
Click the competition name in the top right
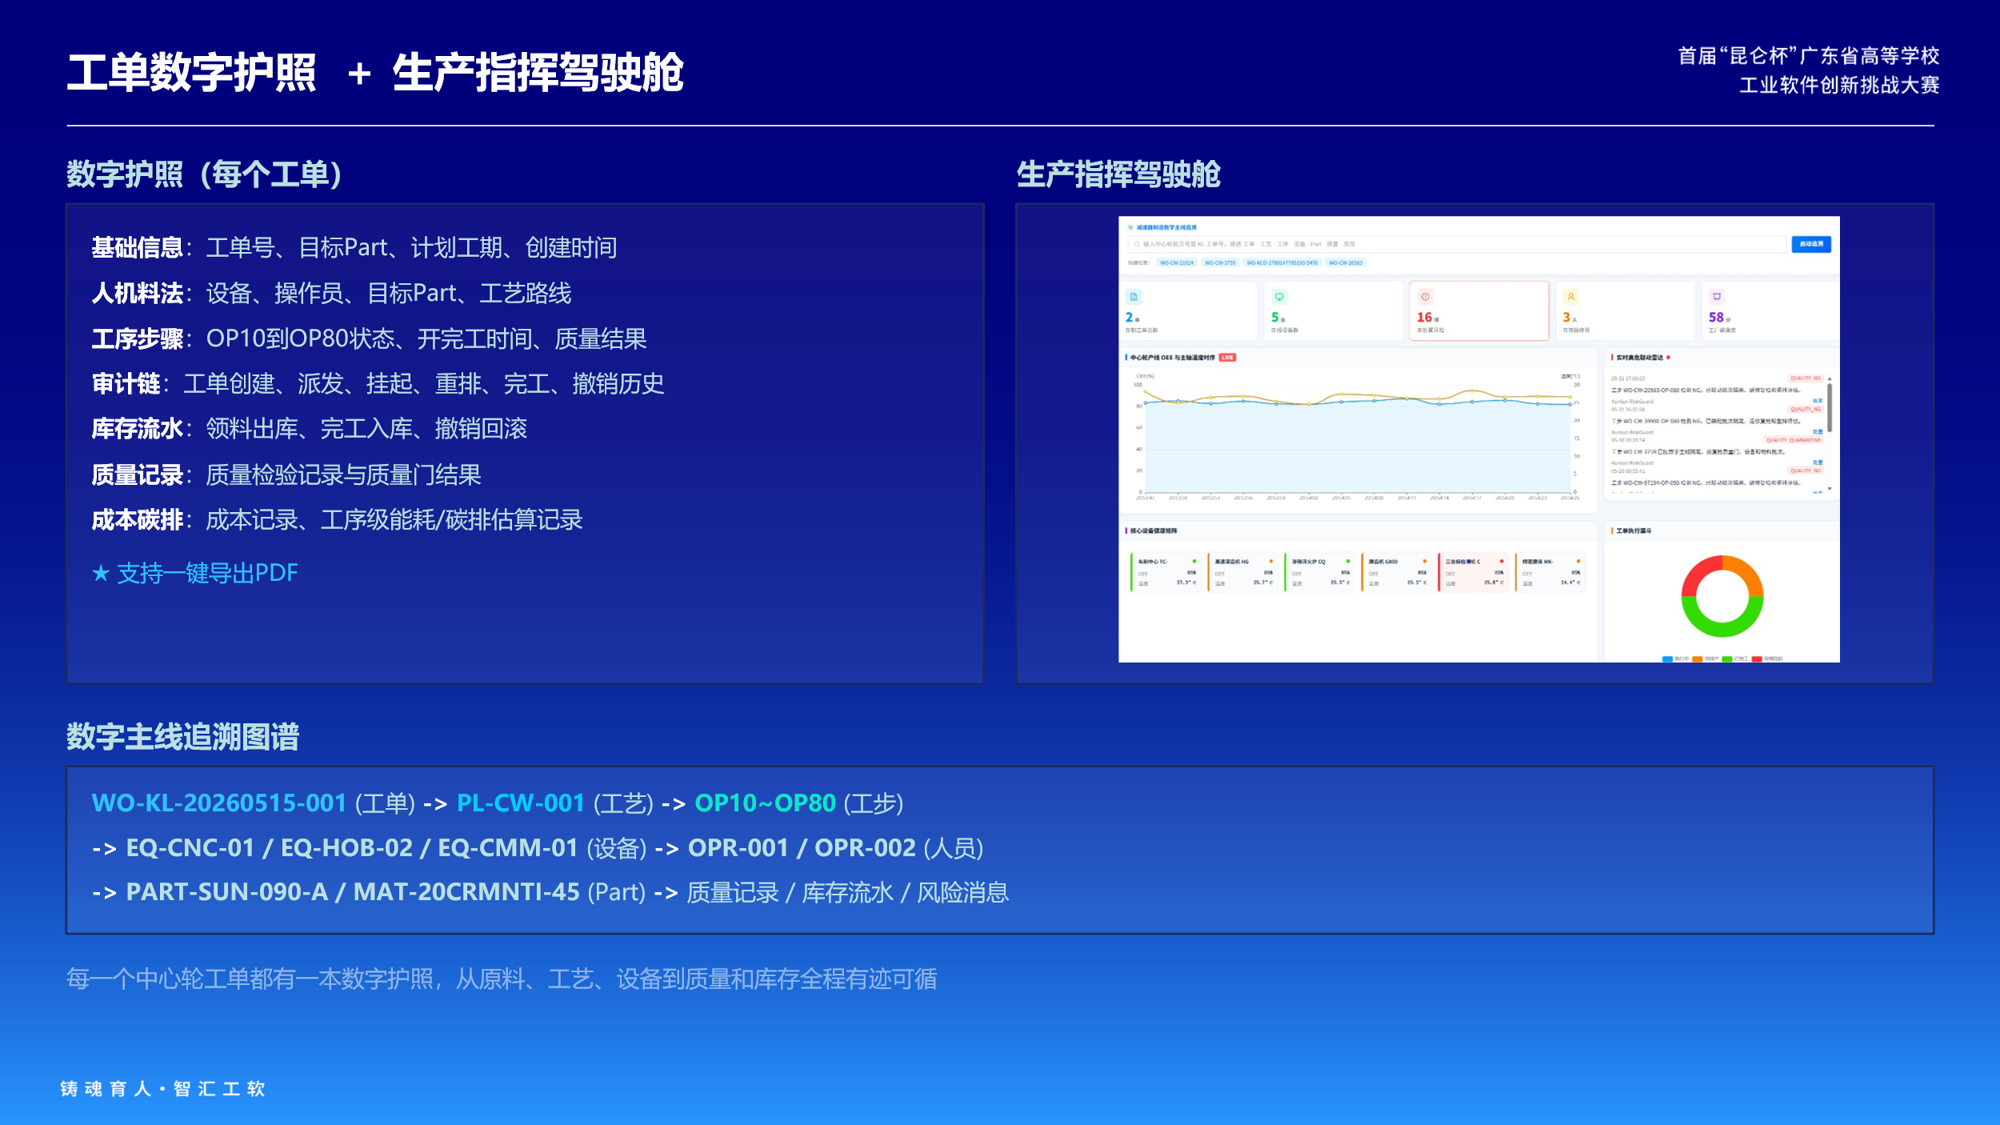pyautogui.click(x=1808, y=70)
